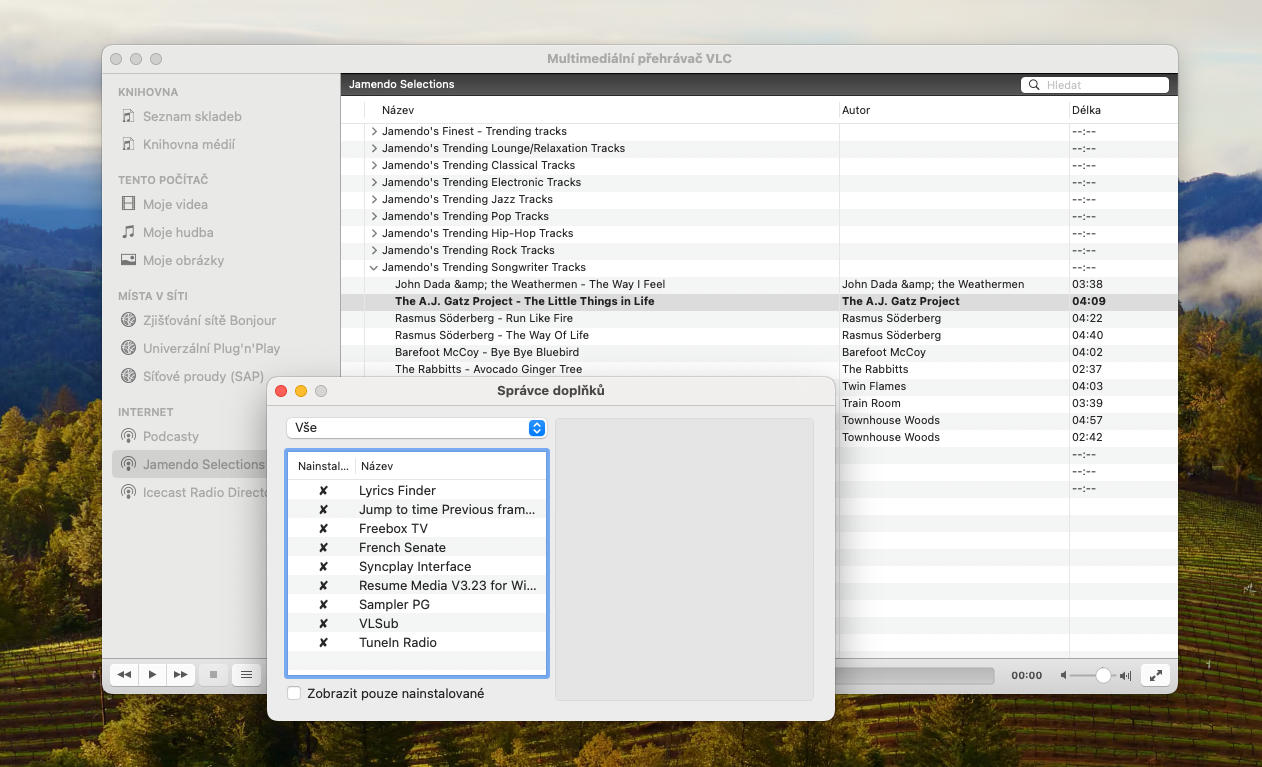Open Podcasty in the sidebar

(x=170, y=436)
